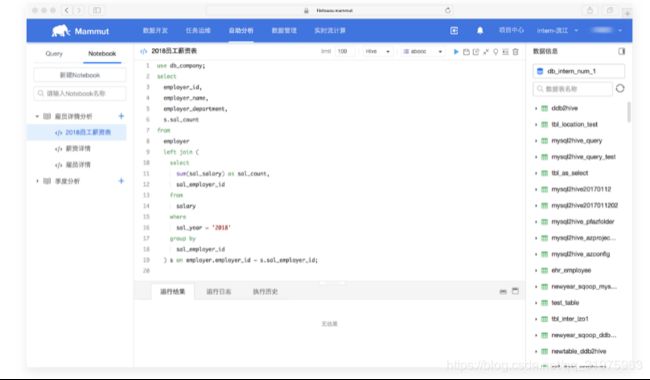Click the newtable_ddb2hive table name
Screen dimensions: 650x380
pyautogui.click(x=579, y=351)
